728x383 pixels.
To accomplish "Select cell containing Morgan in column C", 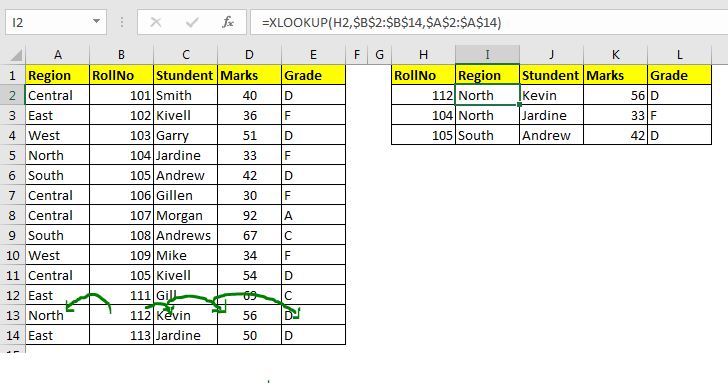I will point(185,215).
